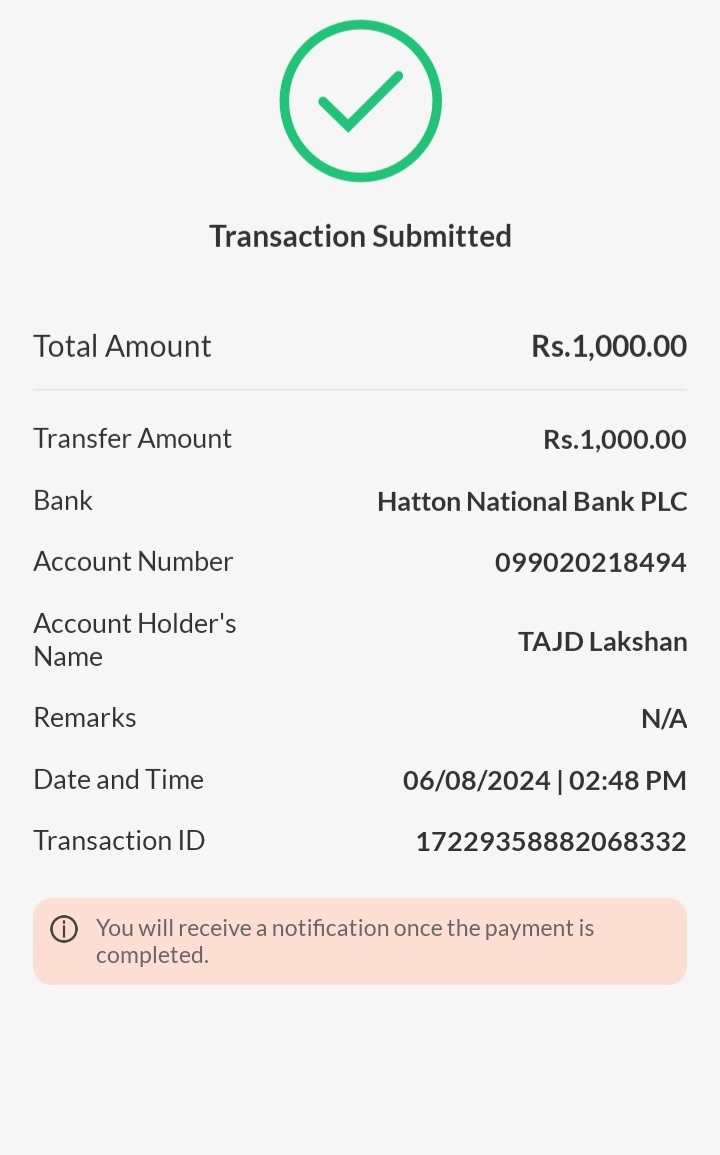Select account number 099020218494

590,562
